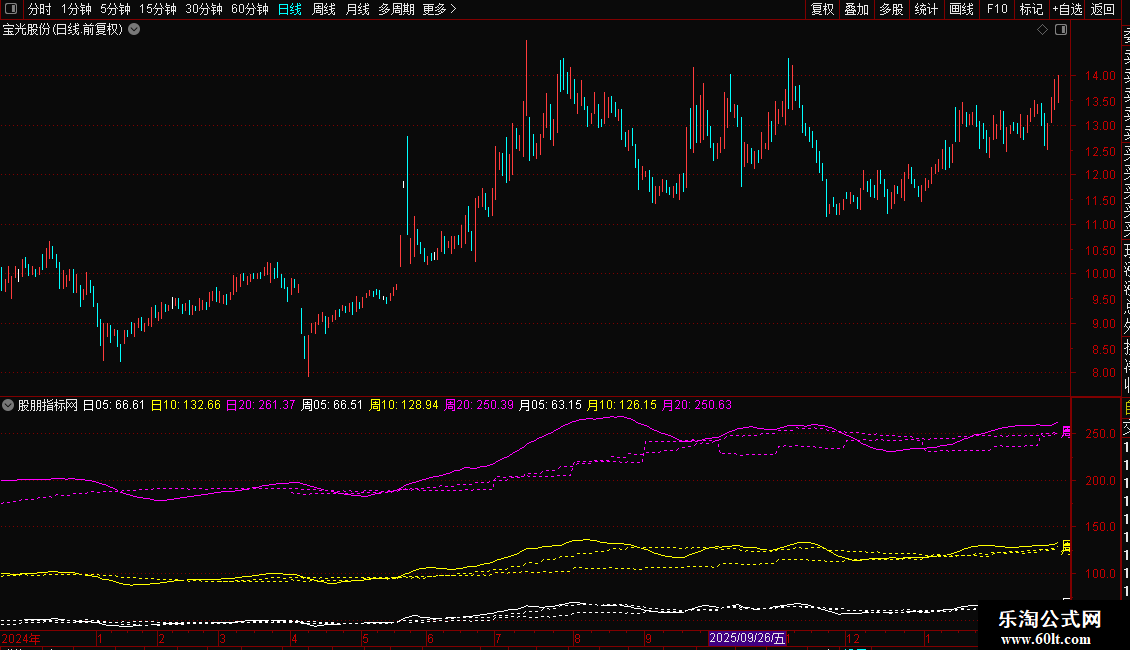Click the 周20: 250.39 indicator value
1130x650 pixels.
[x=479, y=405]
